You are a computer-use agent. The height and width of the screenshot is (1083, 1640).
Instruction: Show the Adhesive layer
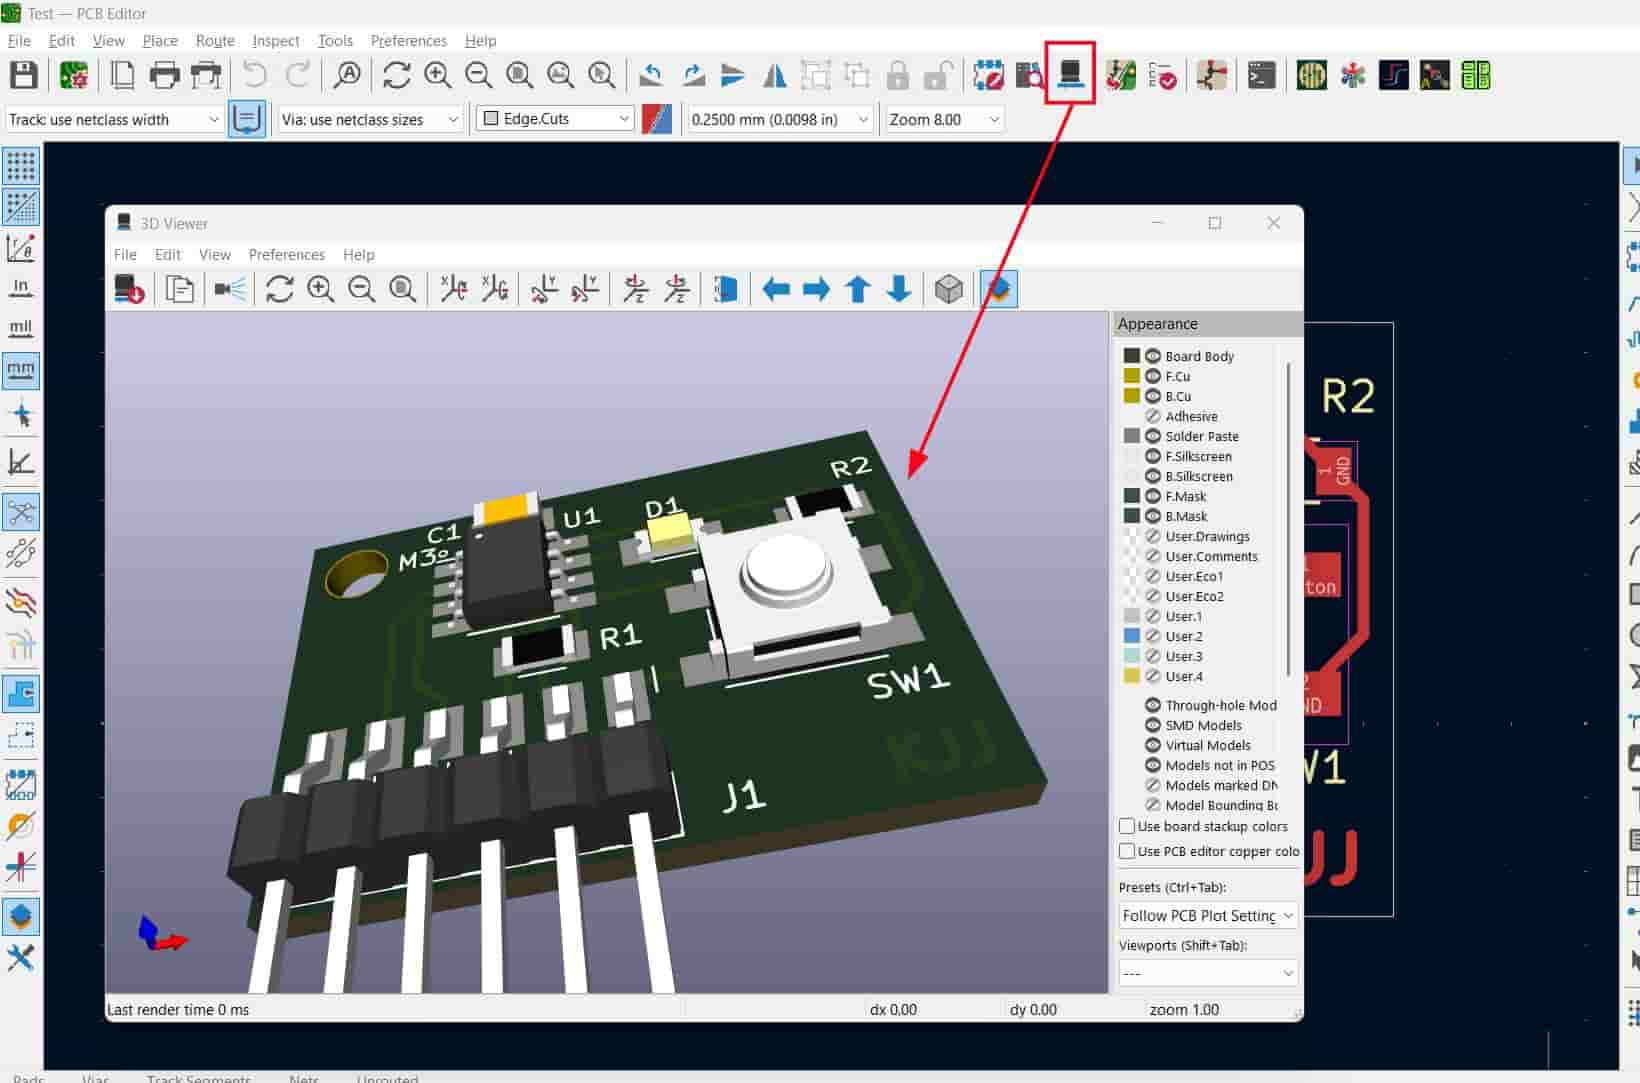tap(1153, 416)
